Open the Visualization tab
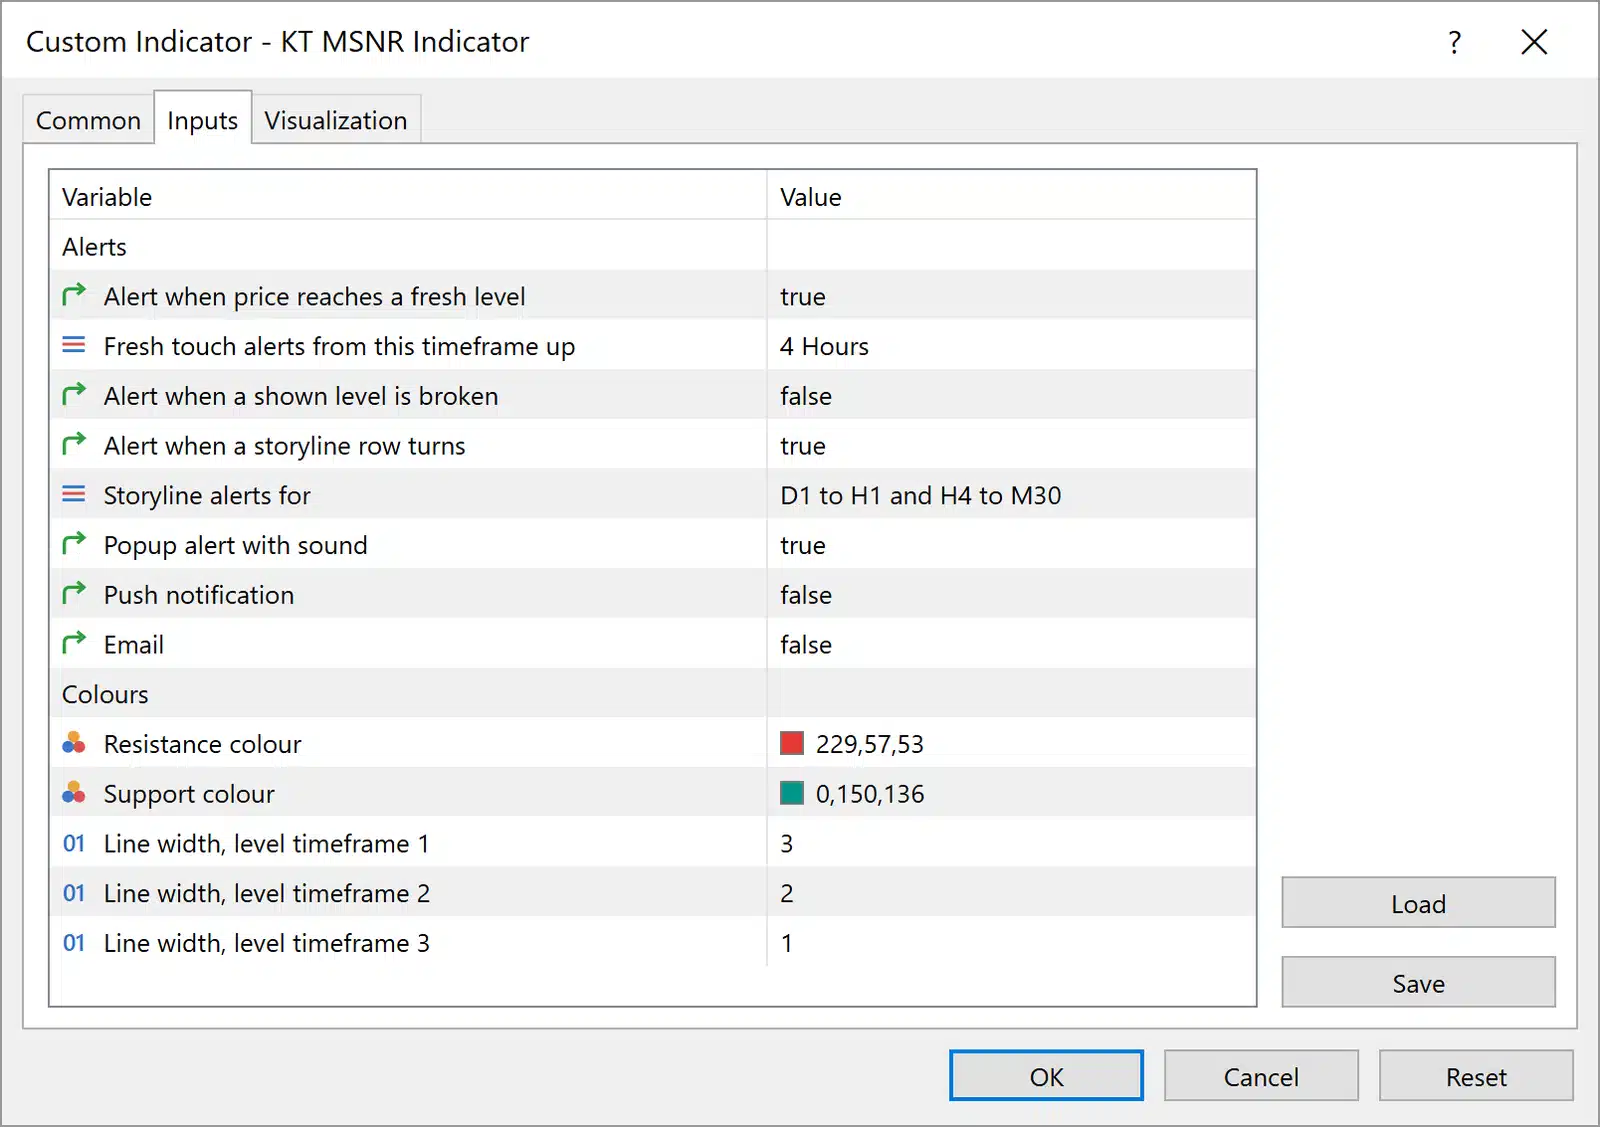 [336, 120]
